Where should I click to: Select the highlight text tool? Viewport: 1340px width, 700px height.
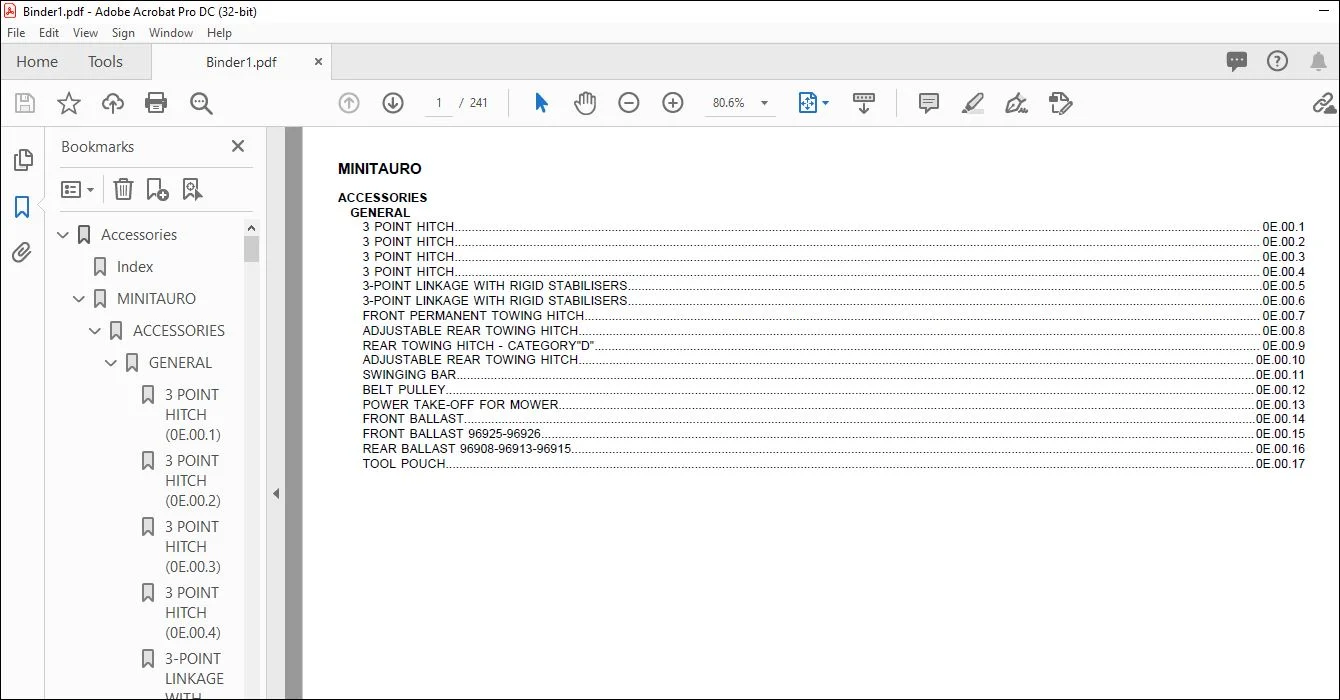[x=973, y=103]
